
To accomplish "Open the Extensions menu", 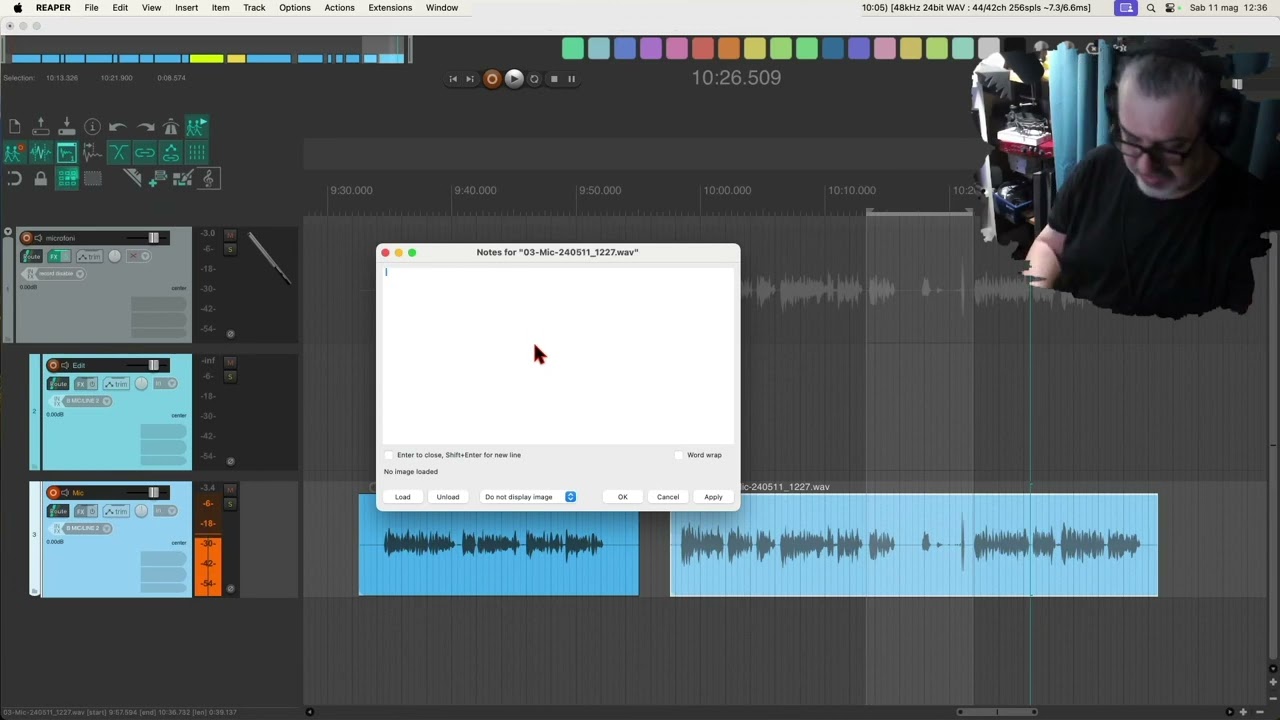I will point(390,8).
